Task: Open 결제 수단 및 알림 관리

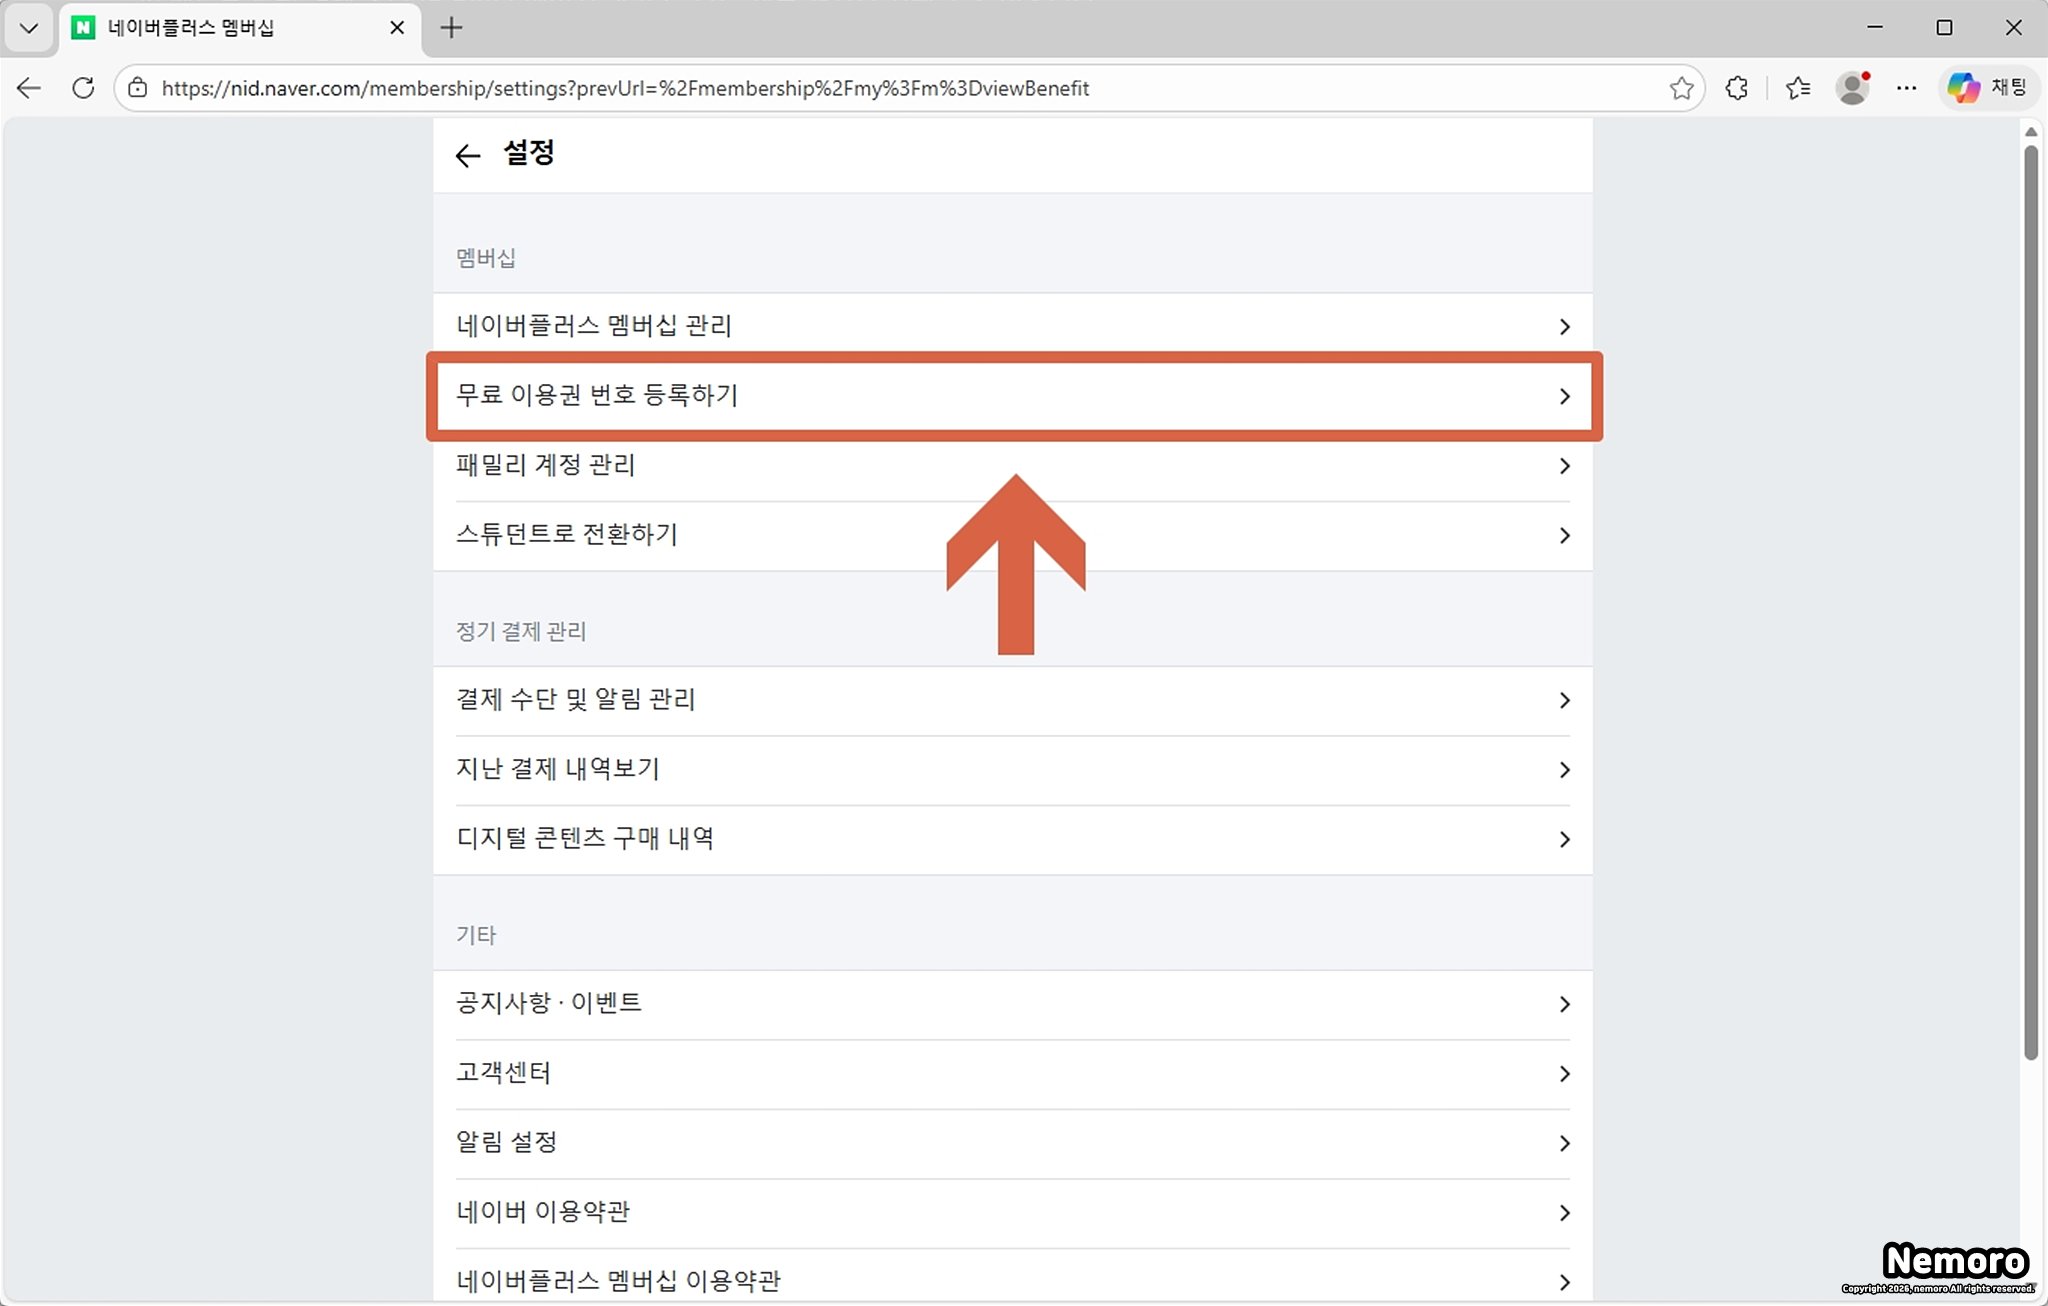Action: tap(576, 700)
